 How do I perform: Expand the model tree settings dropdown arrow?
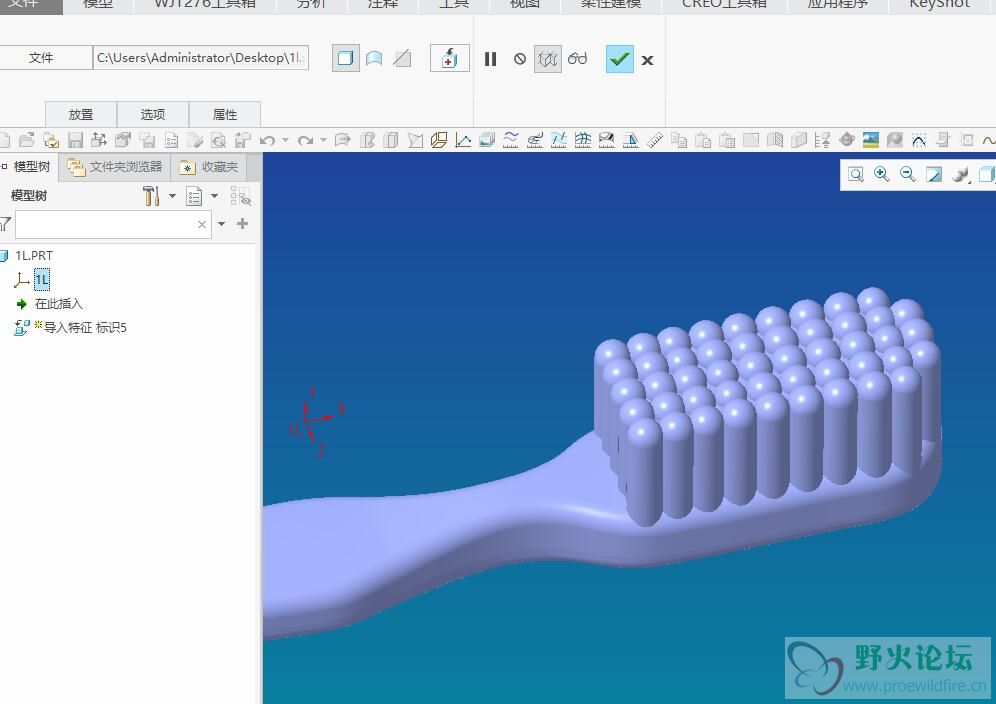click(x=172, y=196)
